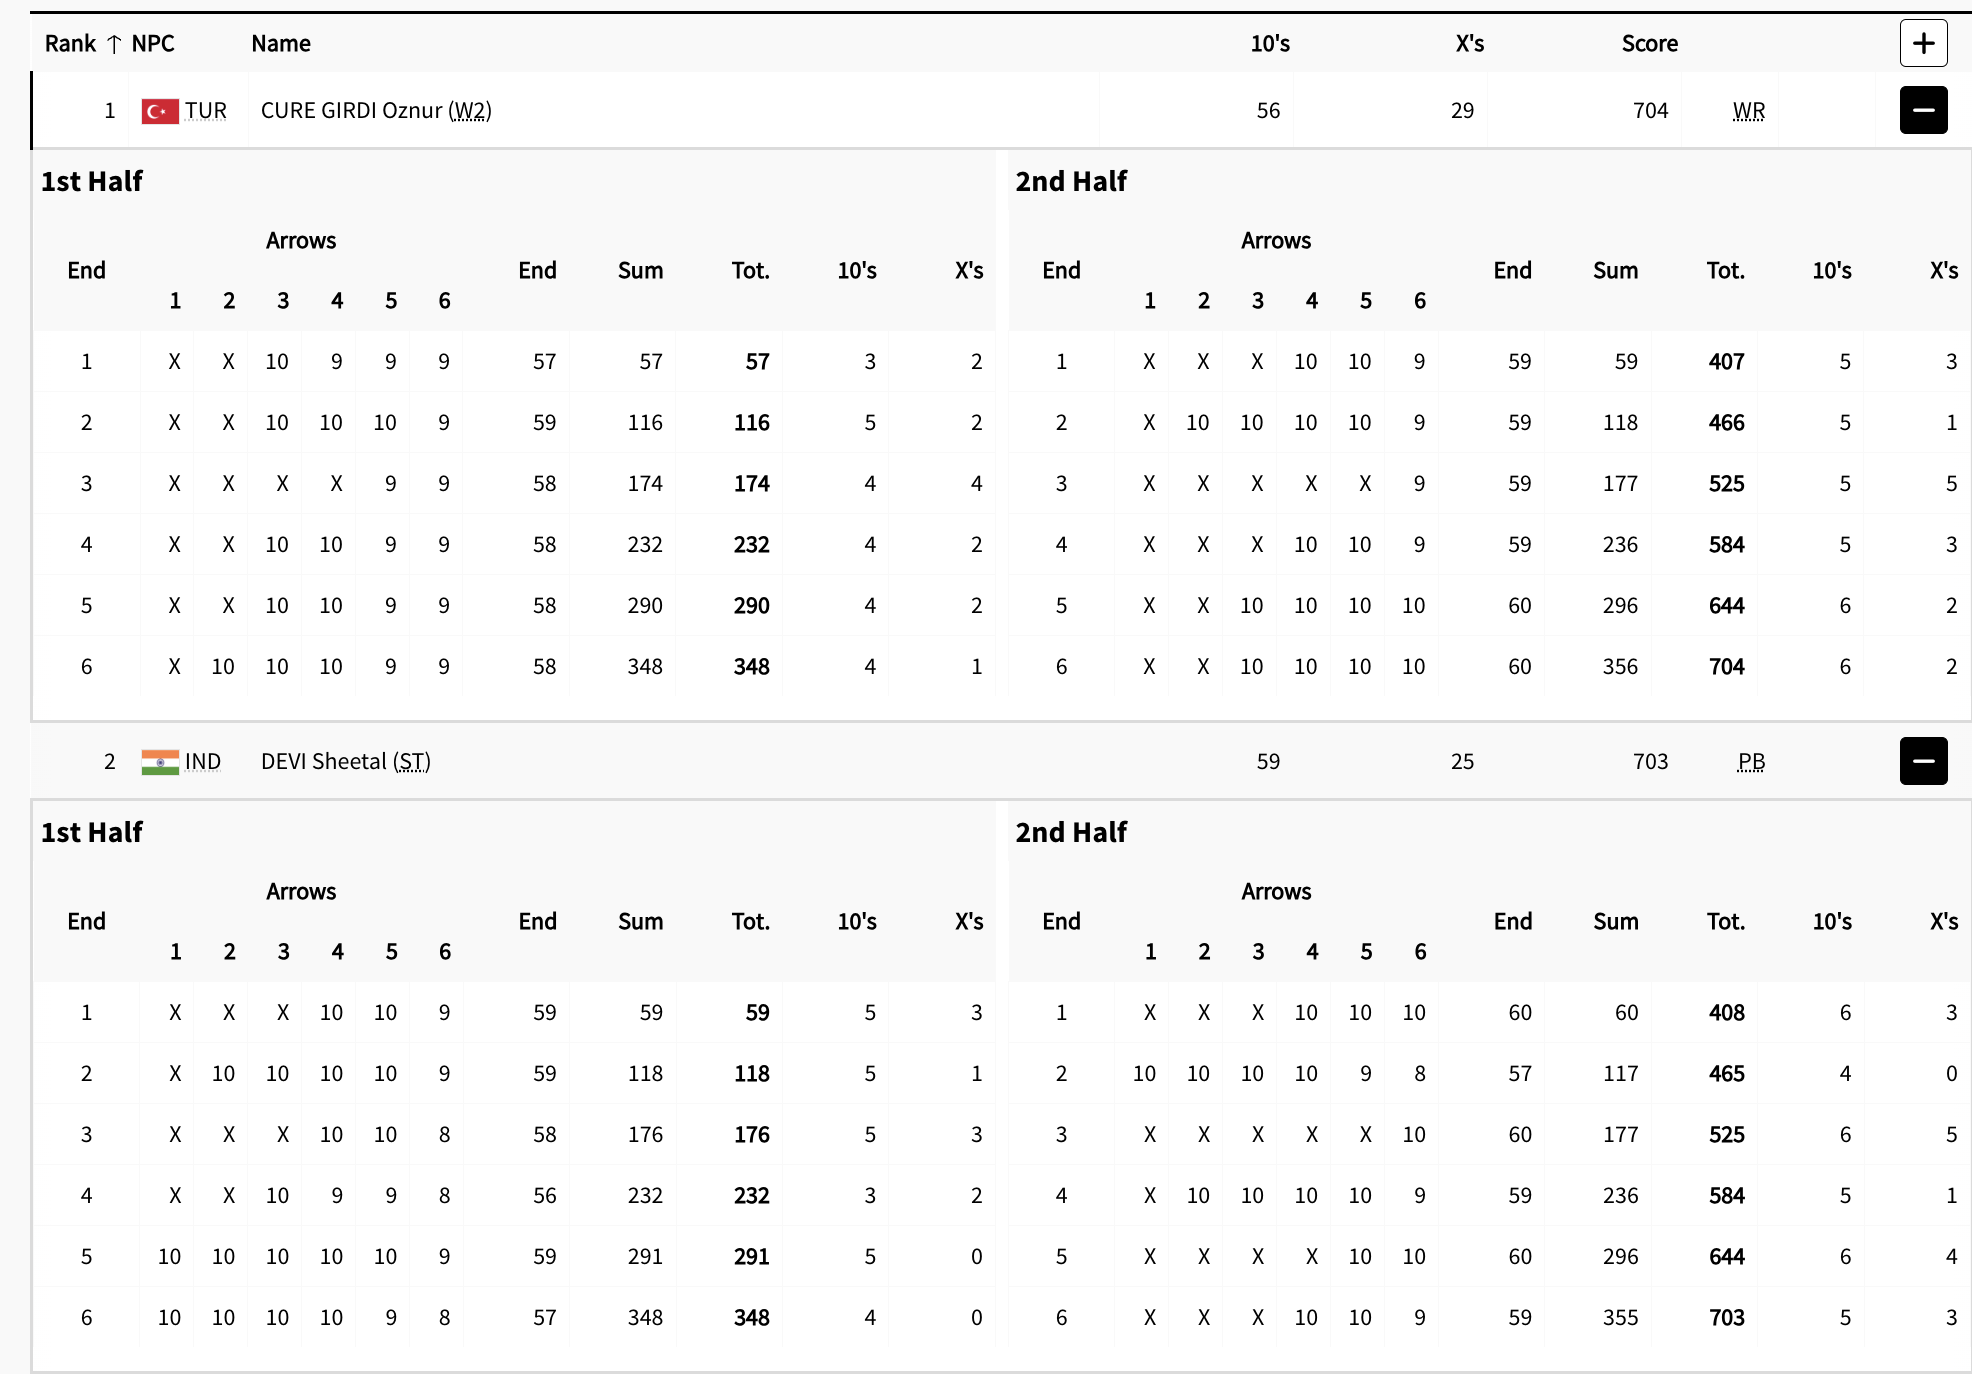
Task: Click the Name column header
Action: tap(281, 44)
